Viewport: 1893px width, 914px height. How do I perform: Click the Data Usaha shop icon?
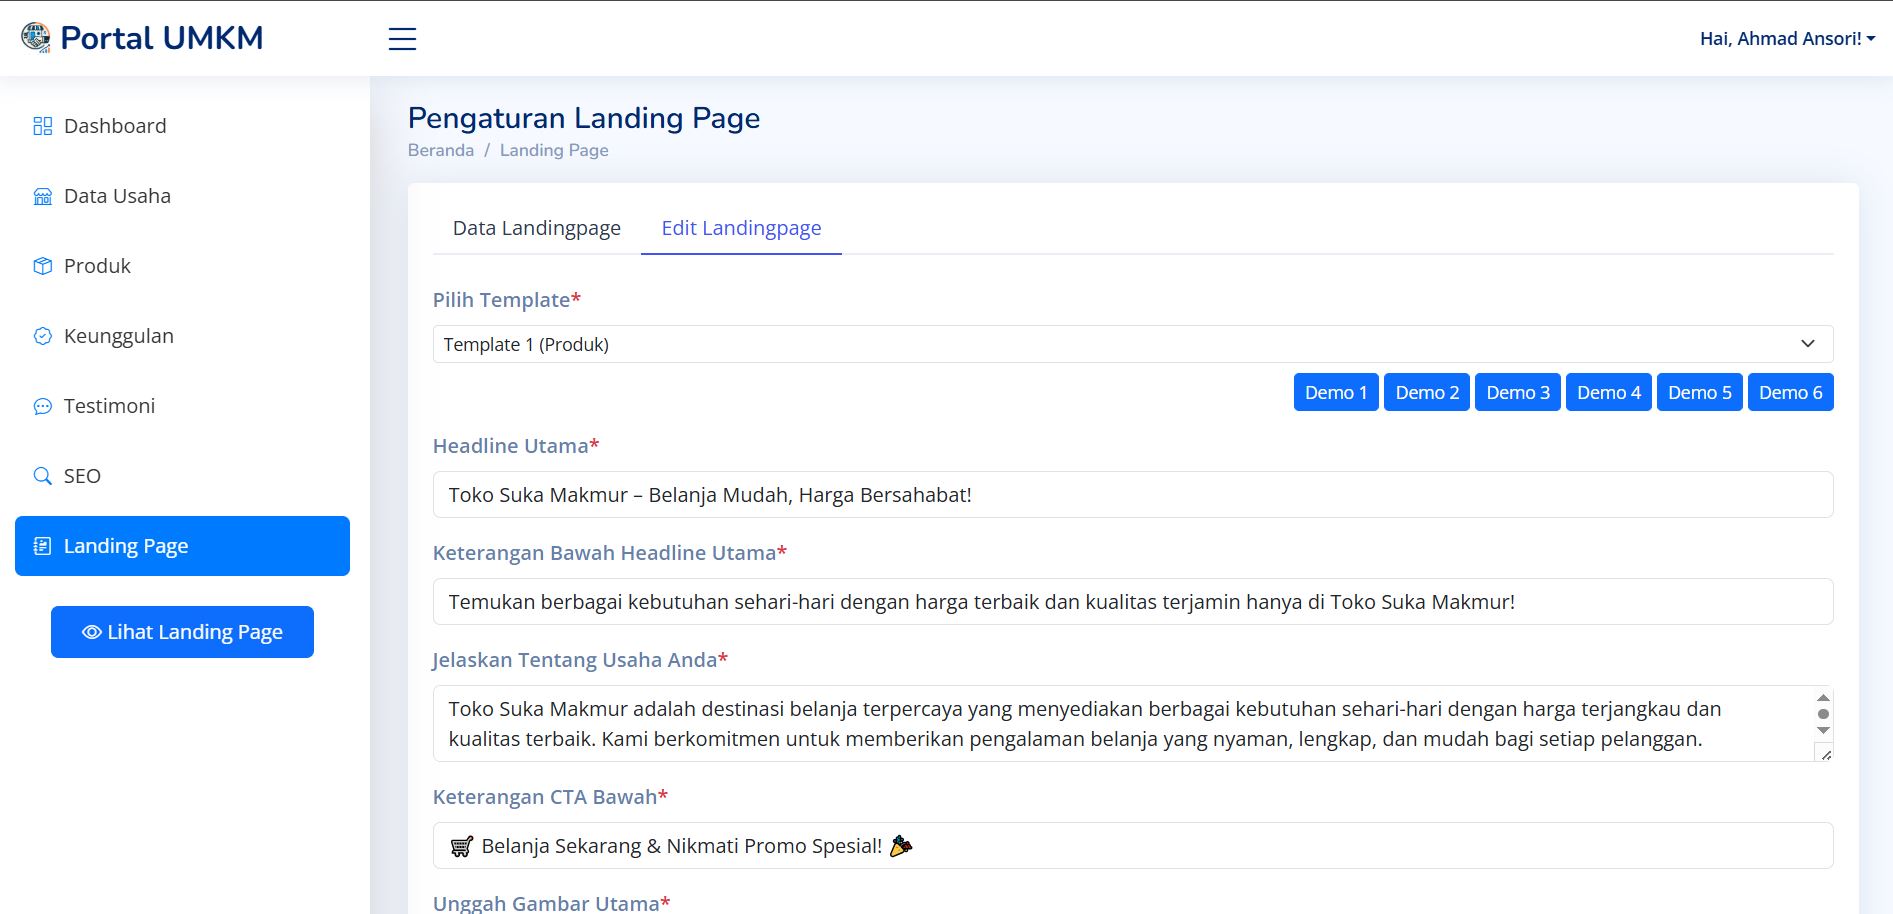pos(42,196)
